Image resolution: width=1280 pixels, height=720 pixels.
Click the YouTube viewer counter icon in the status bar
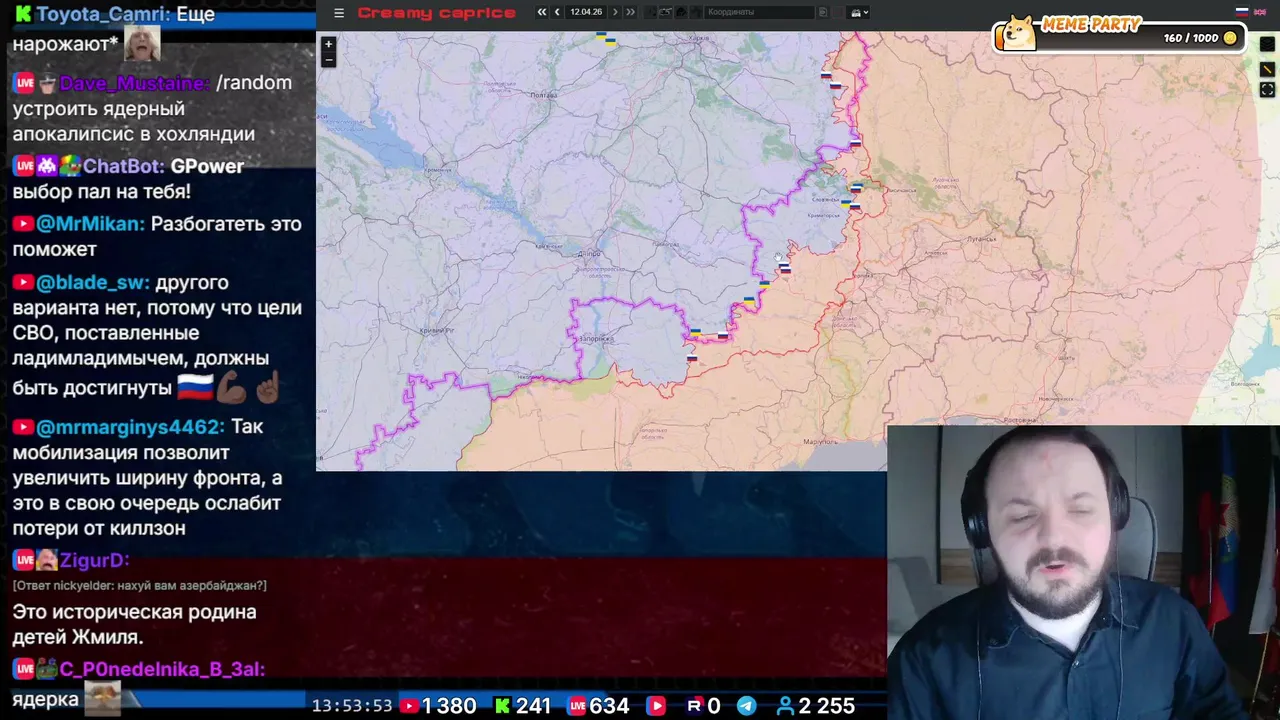409,706
